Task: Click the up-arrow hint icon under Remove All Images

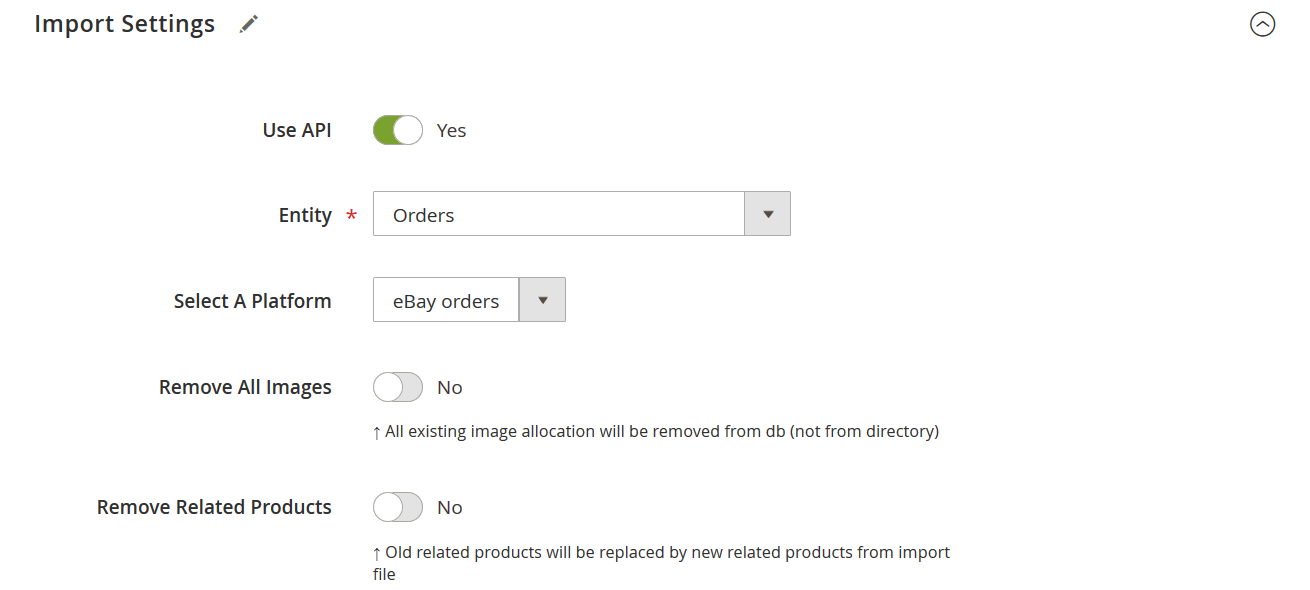Action: click(x=377, y=431)
